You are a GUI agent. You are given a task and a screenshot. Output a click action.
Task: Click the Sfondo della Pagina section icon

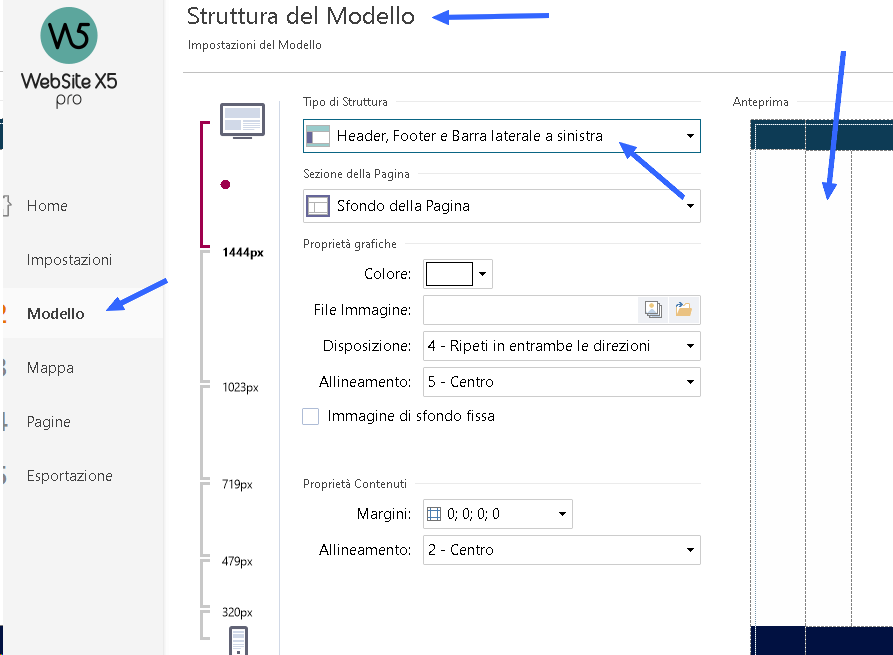click(x=318, y=206)
